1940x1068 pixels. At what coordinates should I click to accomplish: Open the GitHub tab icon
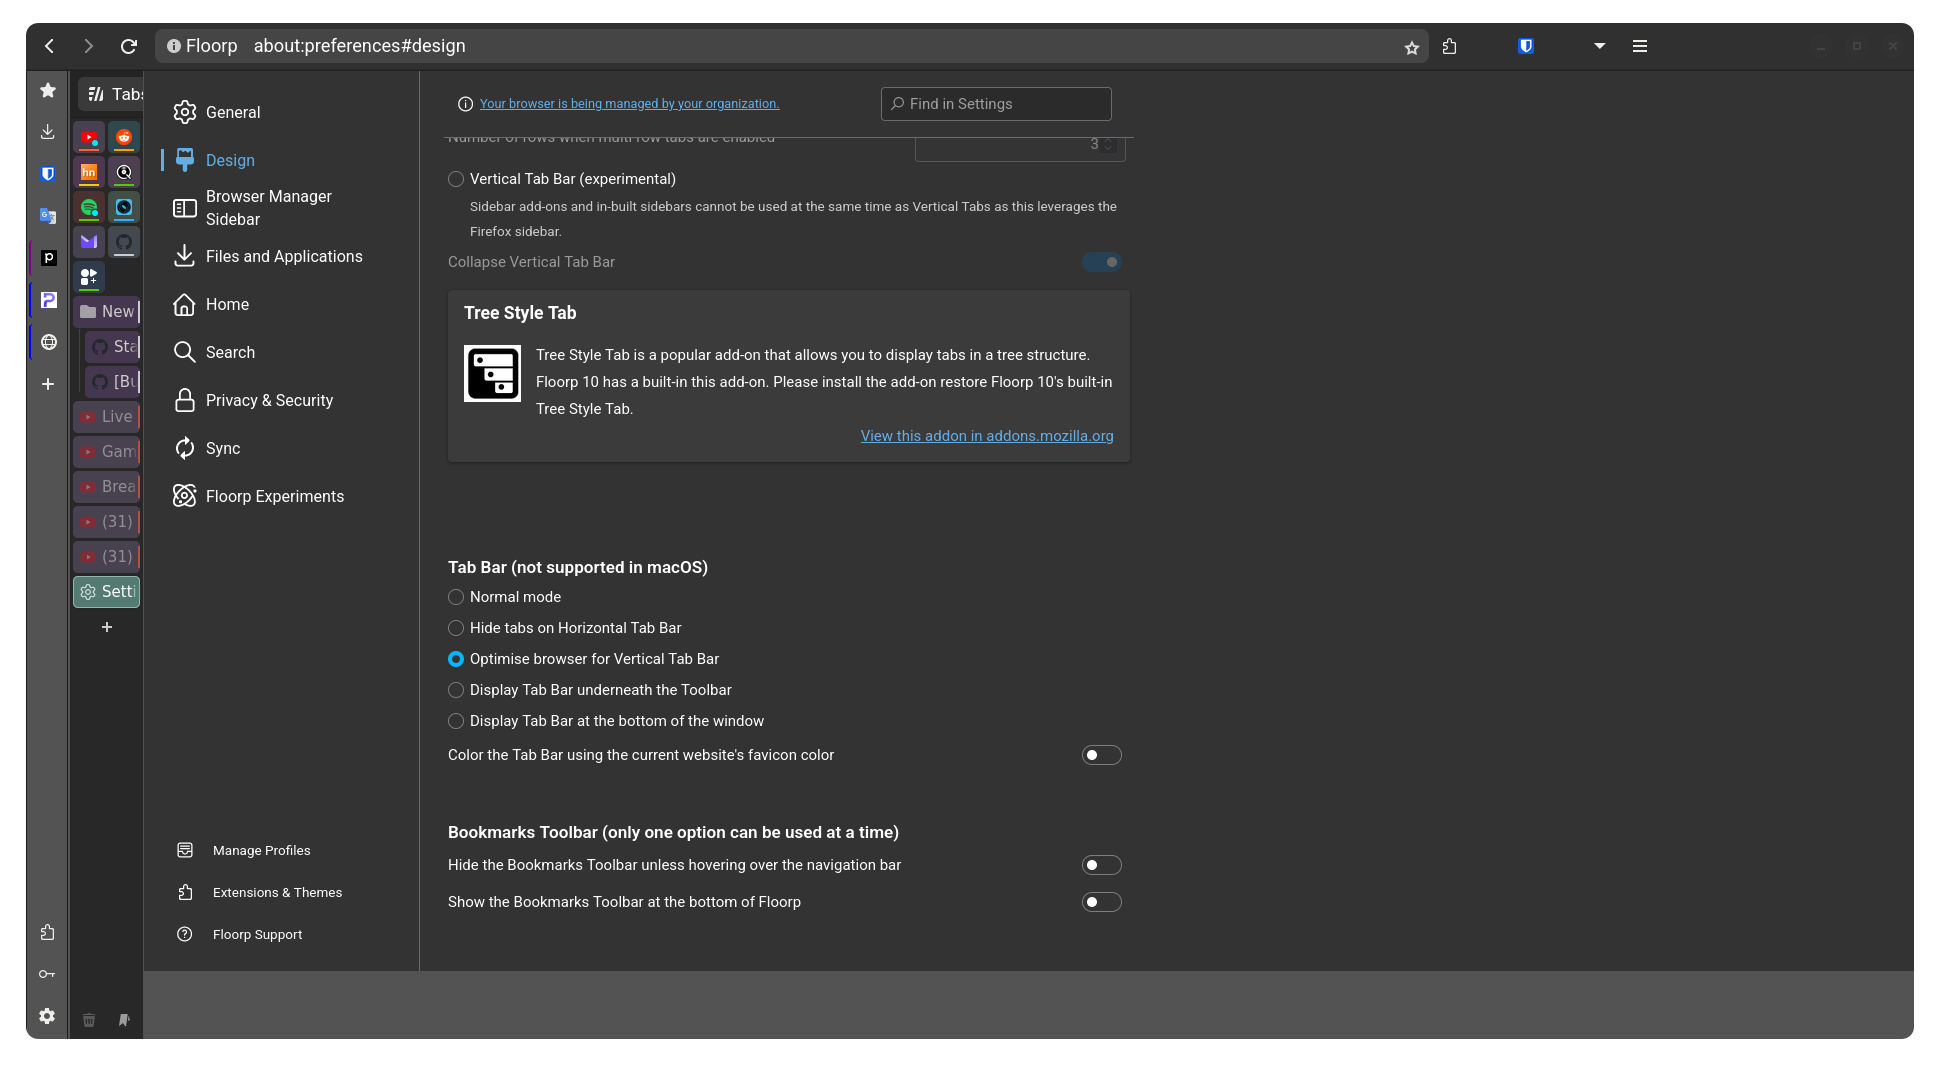(x=124, y=242)
